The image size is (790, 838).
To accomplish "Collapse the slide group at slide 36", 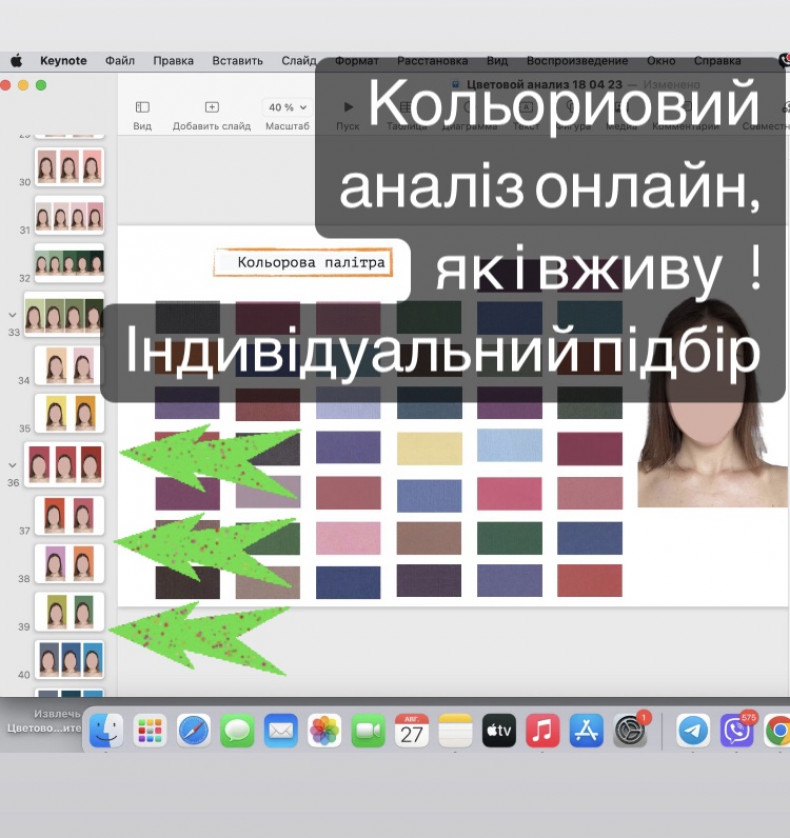I will click(12, 465).
